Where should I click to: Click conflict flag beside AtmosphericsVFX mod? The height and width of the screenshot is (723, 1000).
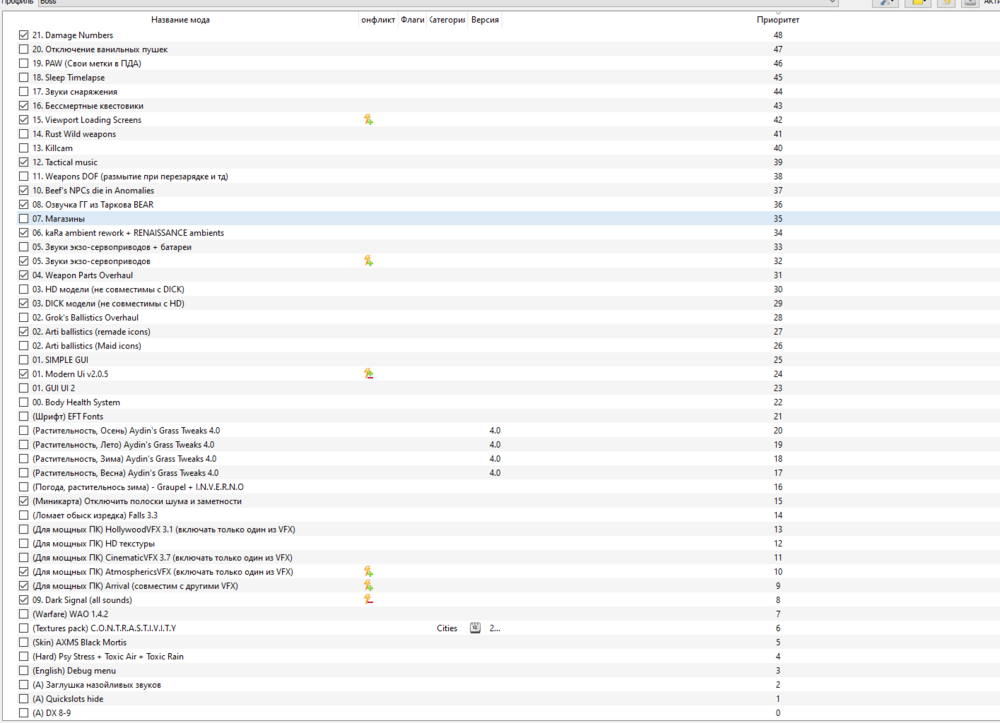[369, 571]
